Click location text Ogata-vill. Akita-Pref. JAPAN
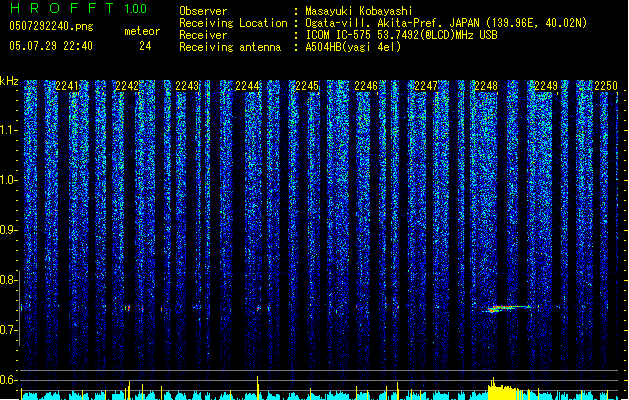 (390, 23)
